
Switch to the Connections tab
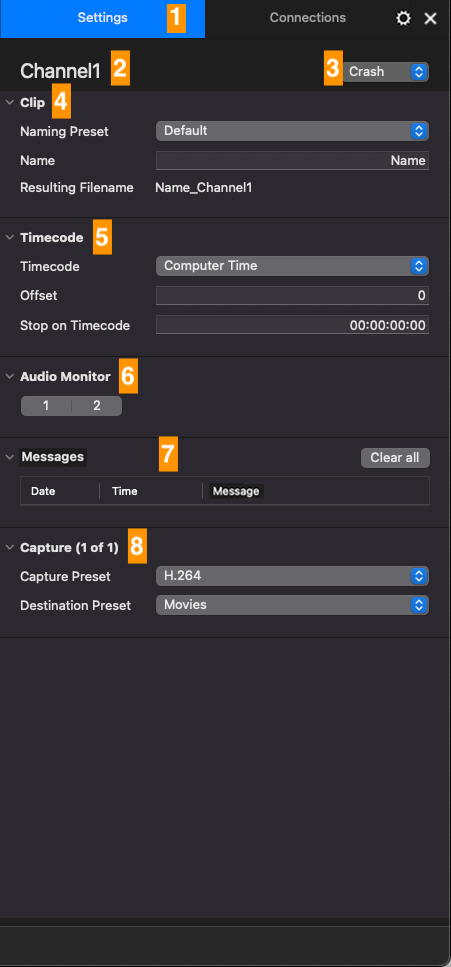(307, 18)
